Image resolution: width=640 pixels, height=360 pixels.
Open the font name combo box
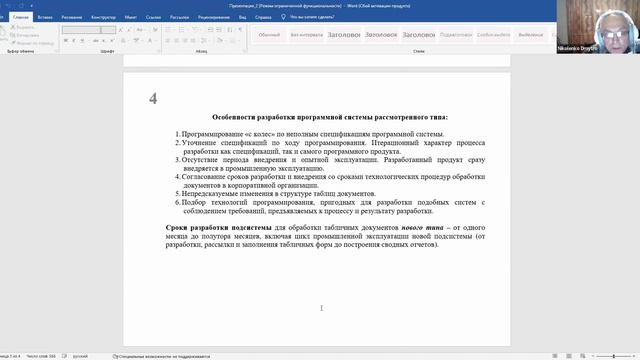(81, 29)
